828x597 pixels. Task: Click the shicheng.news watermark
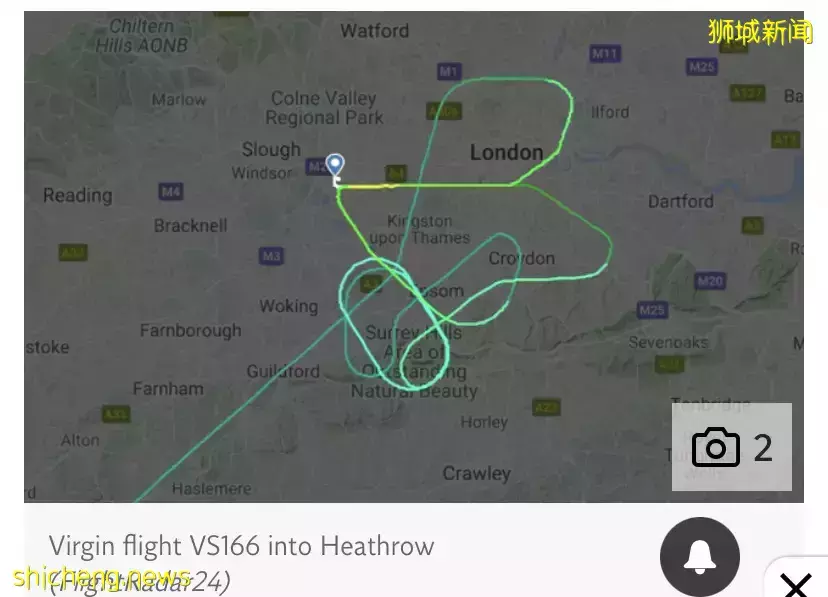[102, 576]
